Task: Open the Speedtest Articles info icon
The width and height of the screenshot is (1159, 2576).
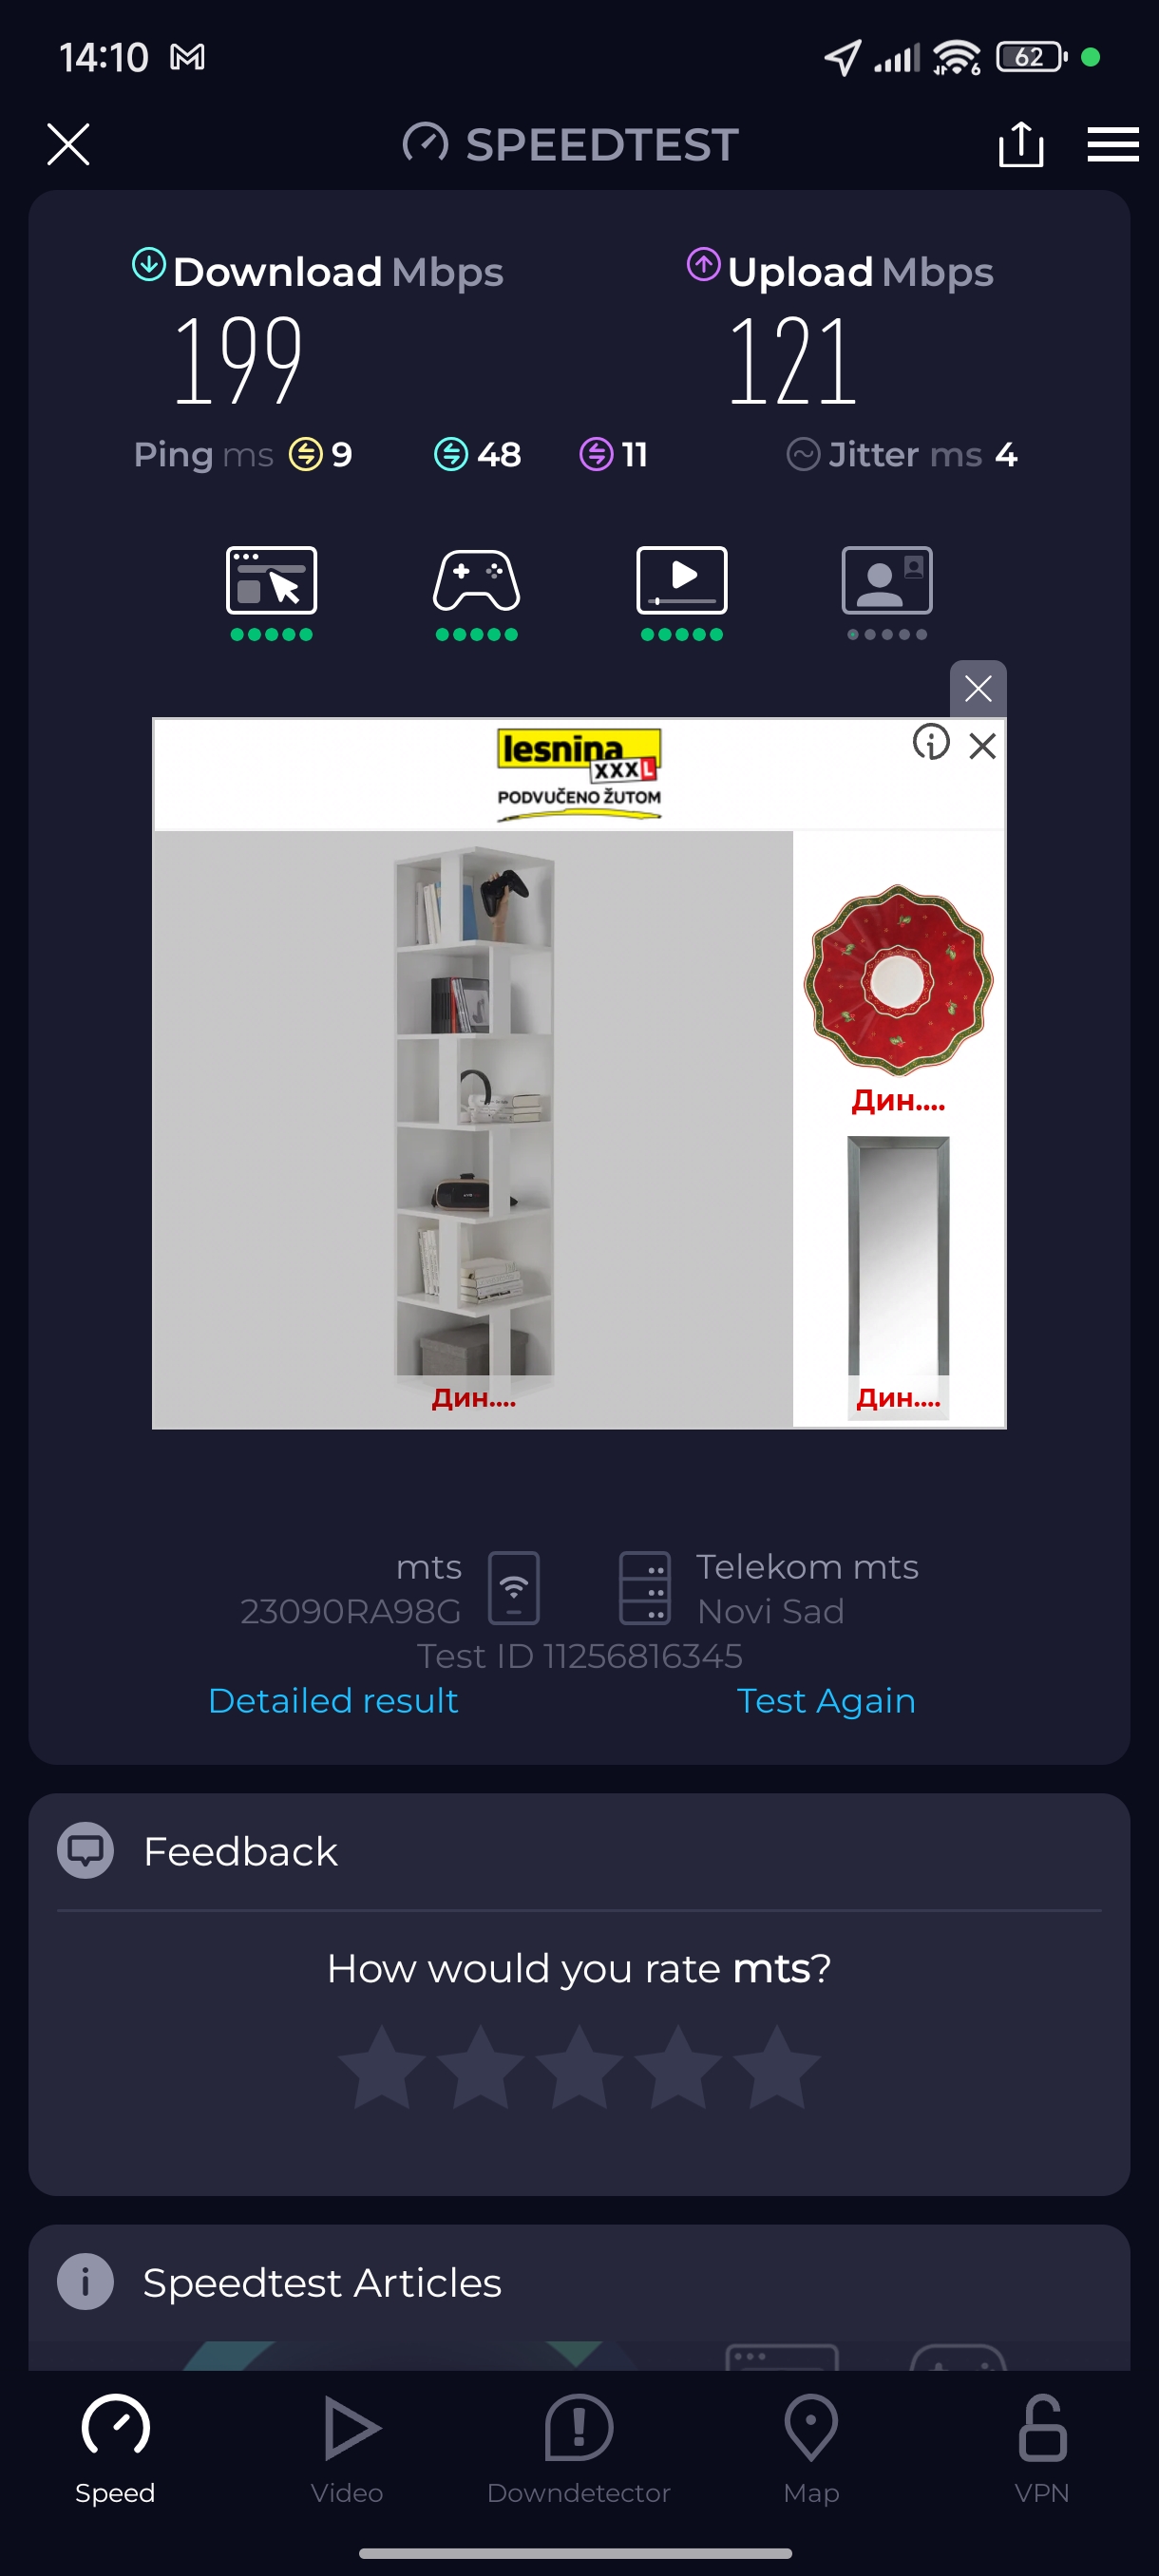Action: (x=85, y=2282)
